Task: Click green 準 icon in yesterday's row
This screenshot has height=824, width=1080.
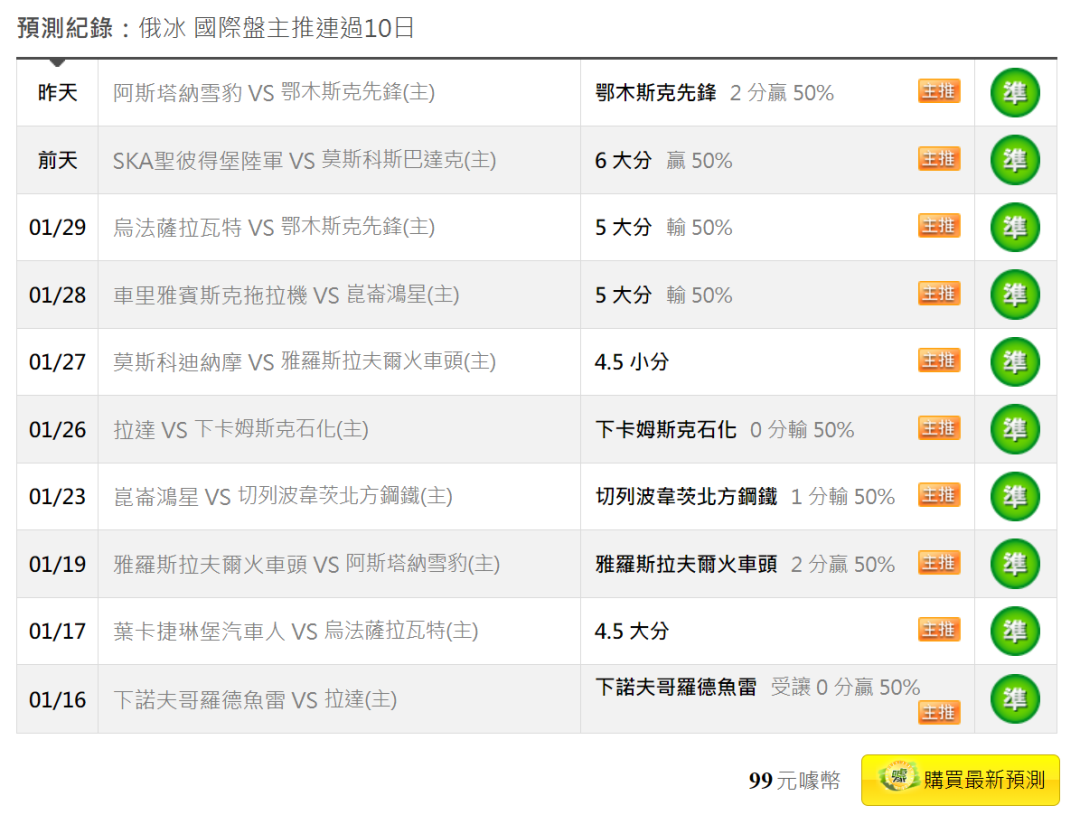Action: [1015, 92]
